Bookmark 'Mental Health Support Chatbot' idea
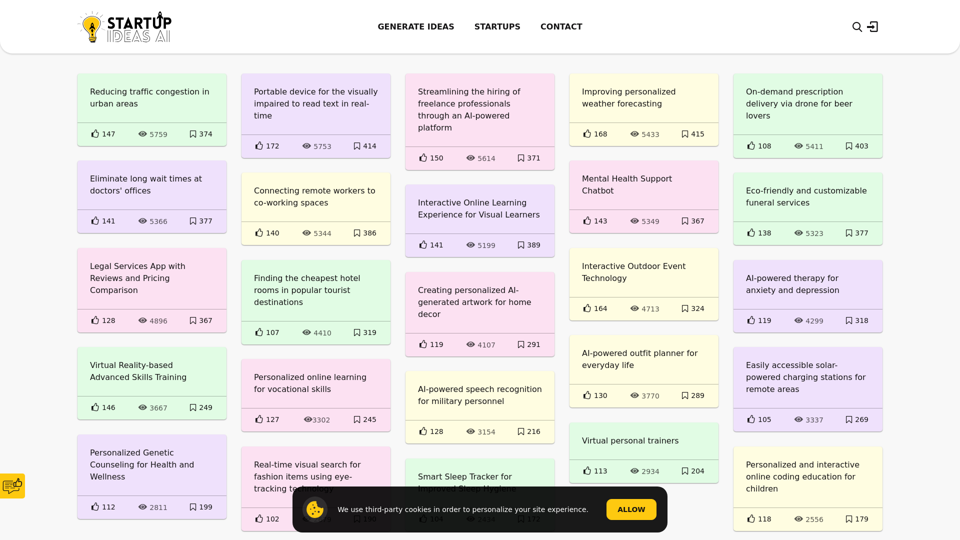The image size is (960, 540). pyautogui.click(x=685, y=221)
